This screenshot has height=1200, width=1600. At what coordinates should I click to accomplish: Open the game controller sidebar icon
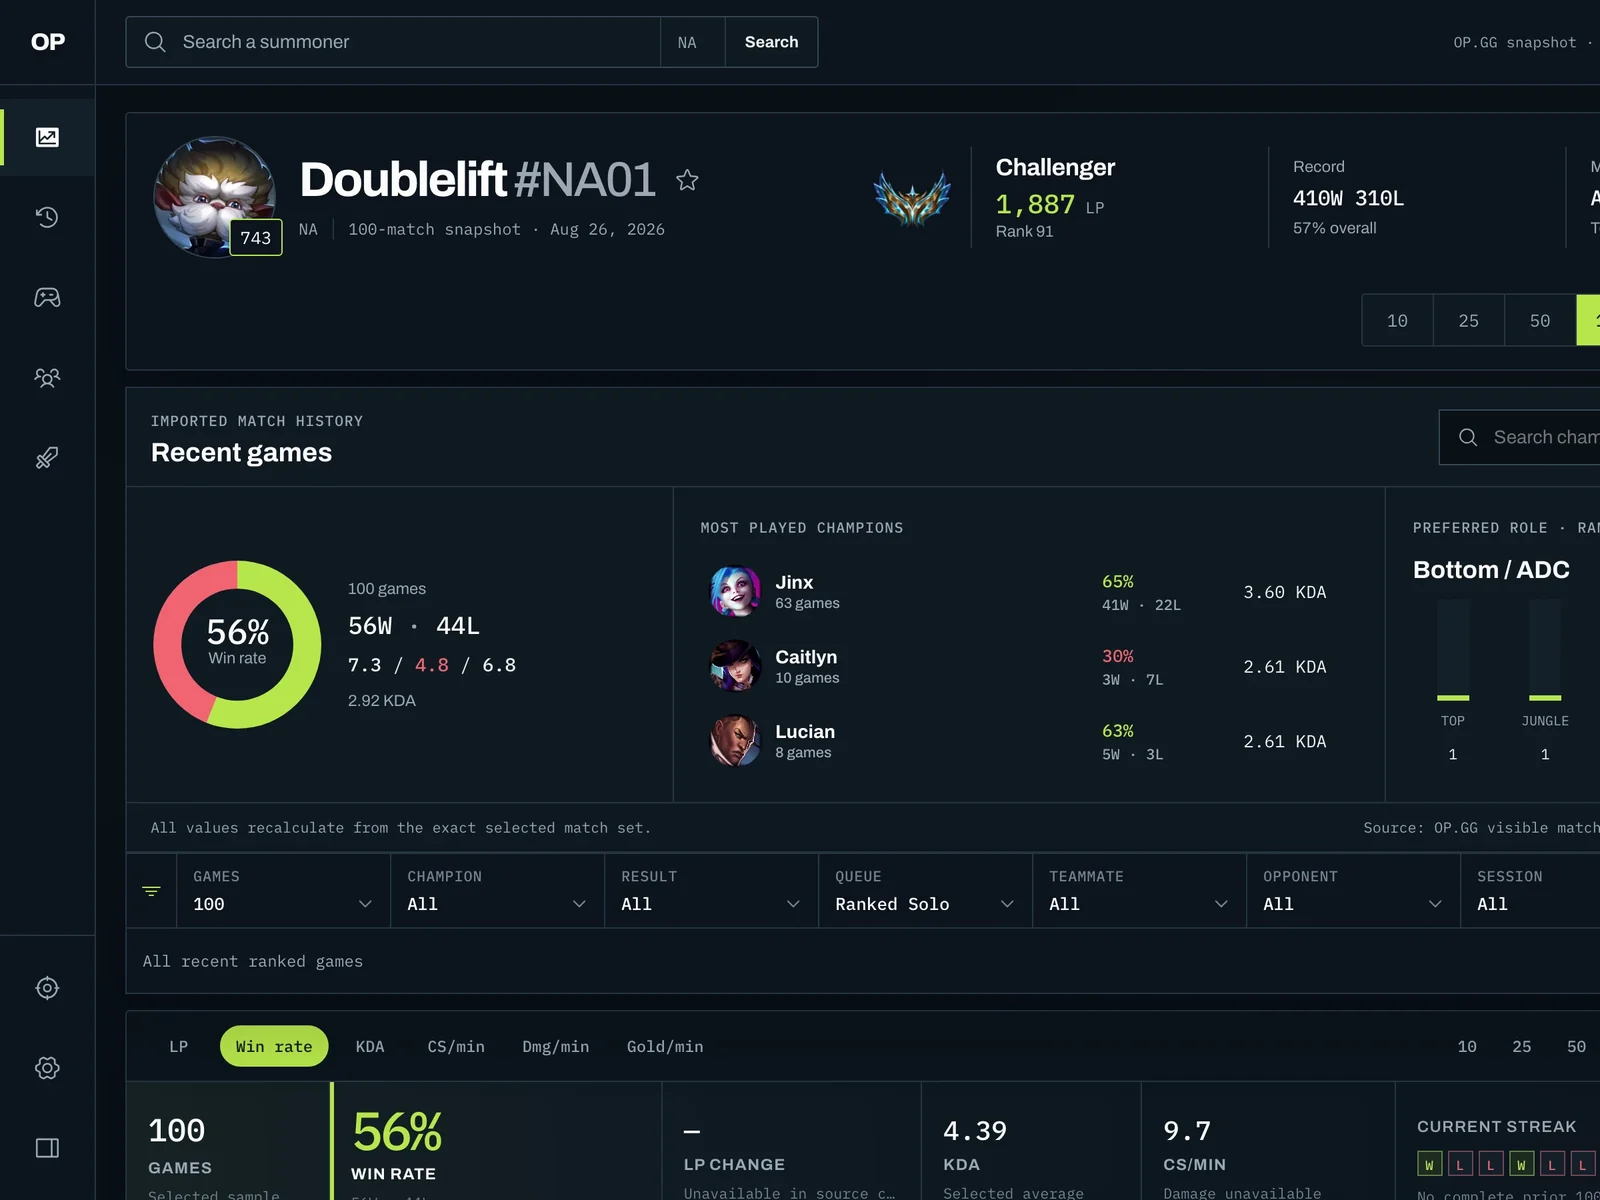[x=47, y=297]
